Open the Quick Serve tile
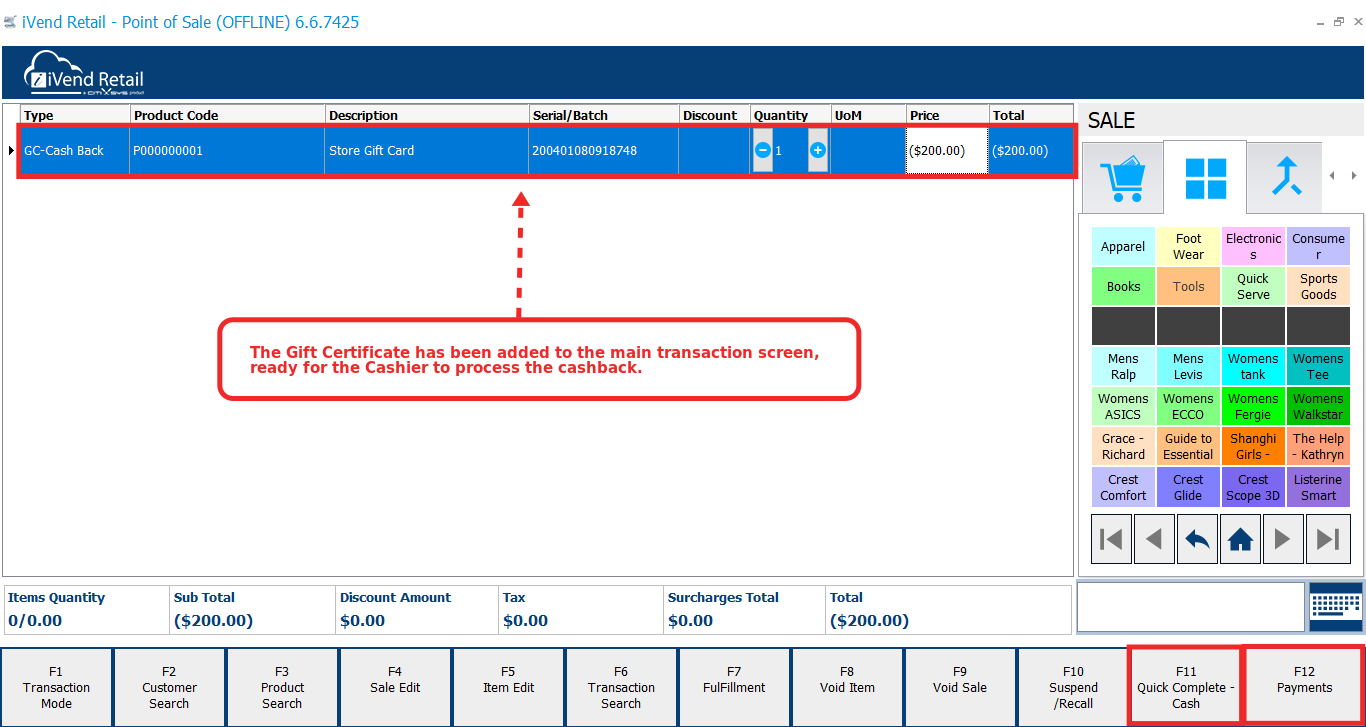Viewport: 1366px width, 727px height. pyautogui.click(x=1253, y=286)
